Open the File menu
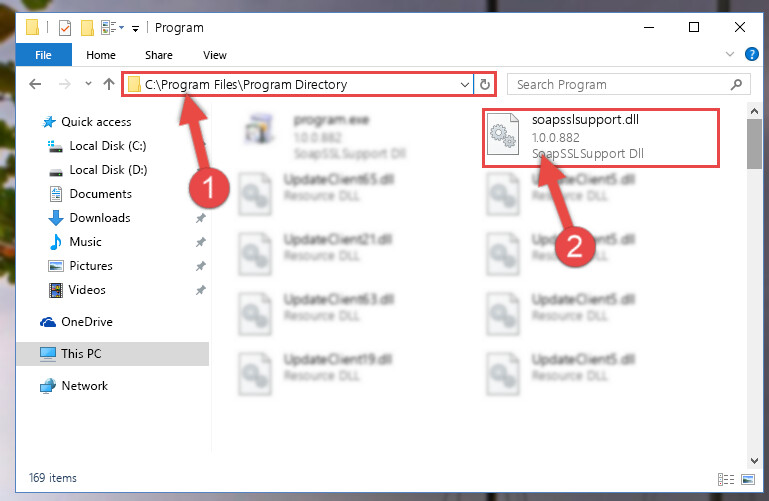769x501 pixels. (x=43, y=55)
